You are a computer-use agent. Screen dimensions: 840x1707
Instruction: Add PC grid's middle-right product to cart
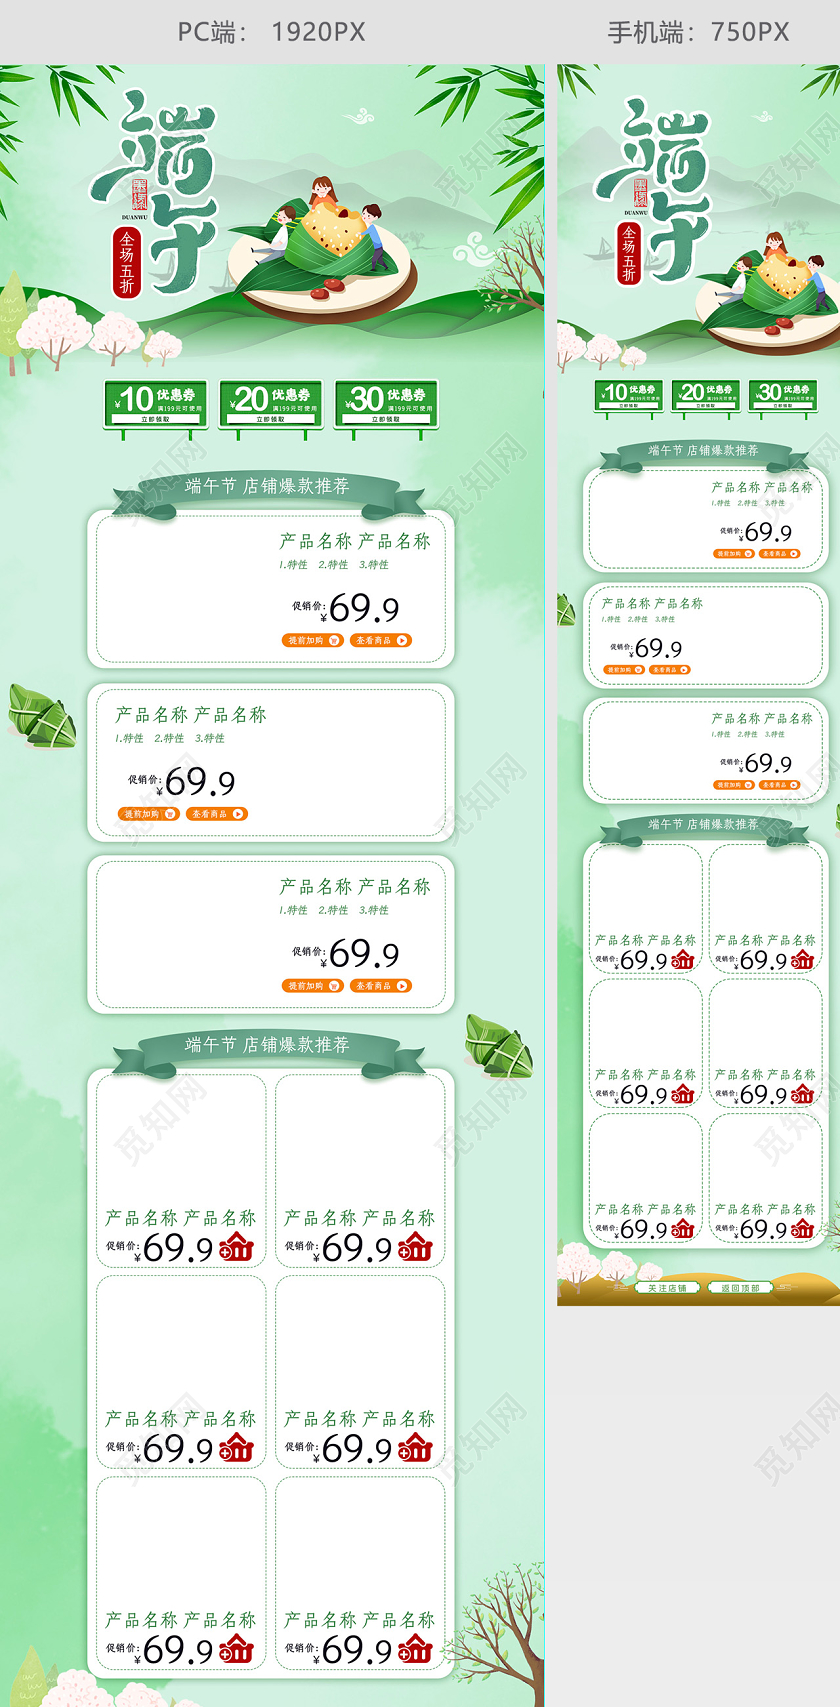415,1447
